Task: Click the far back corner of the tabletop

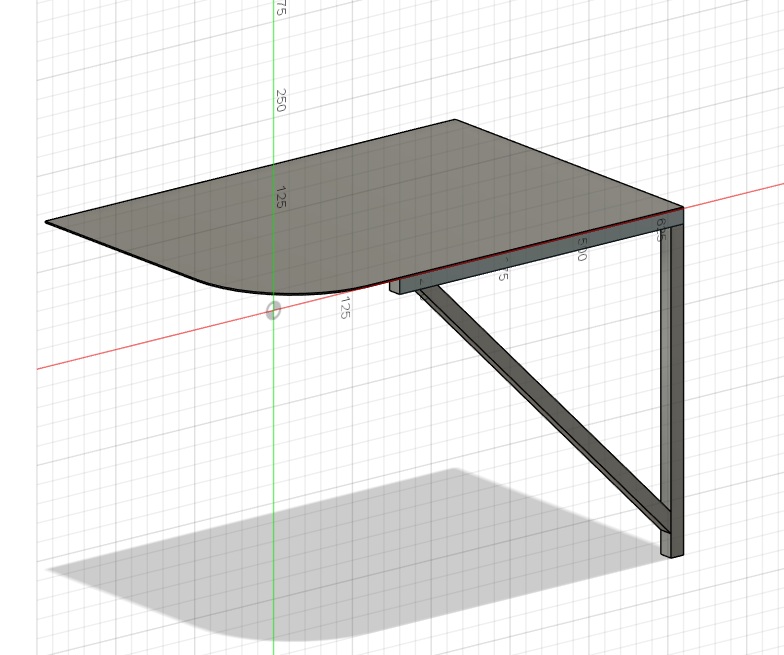Action: pos(456,121)
